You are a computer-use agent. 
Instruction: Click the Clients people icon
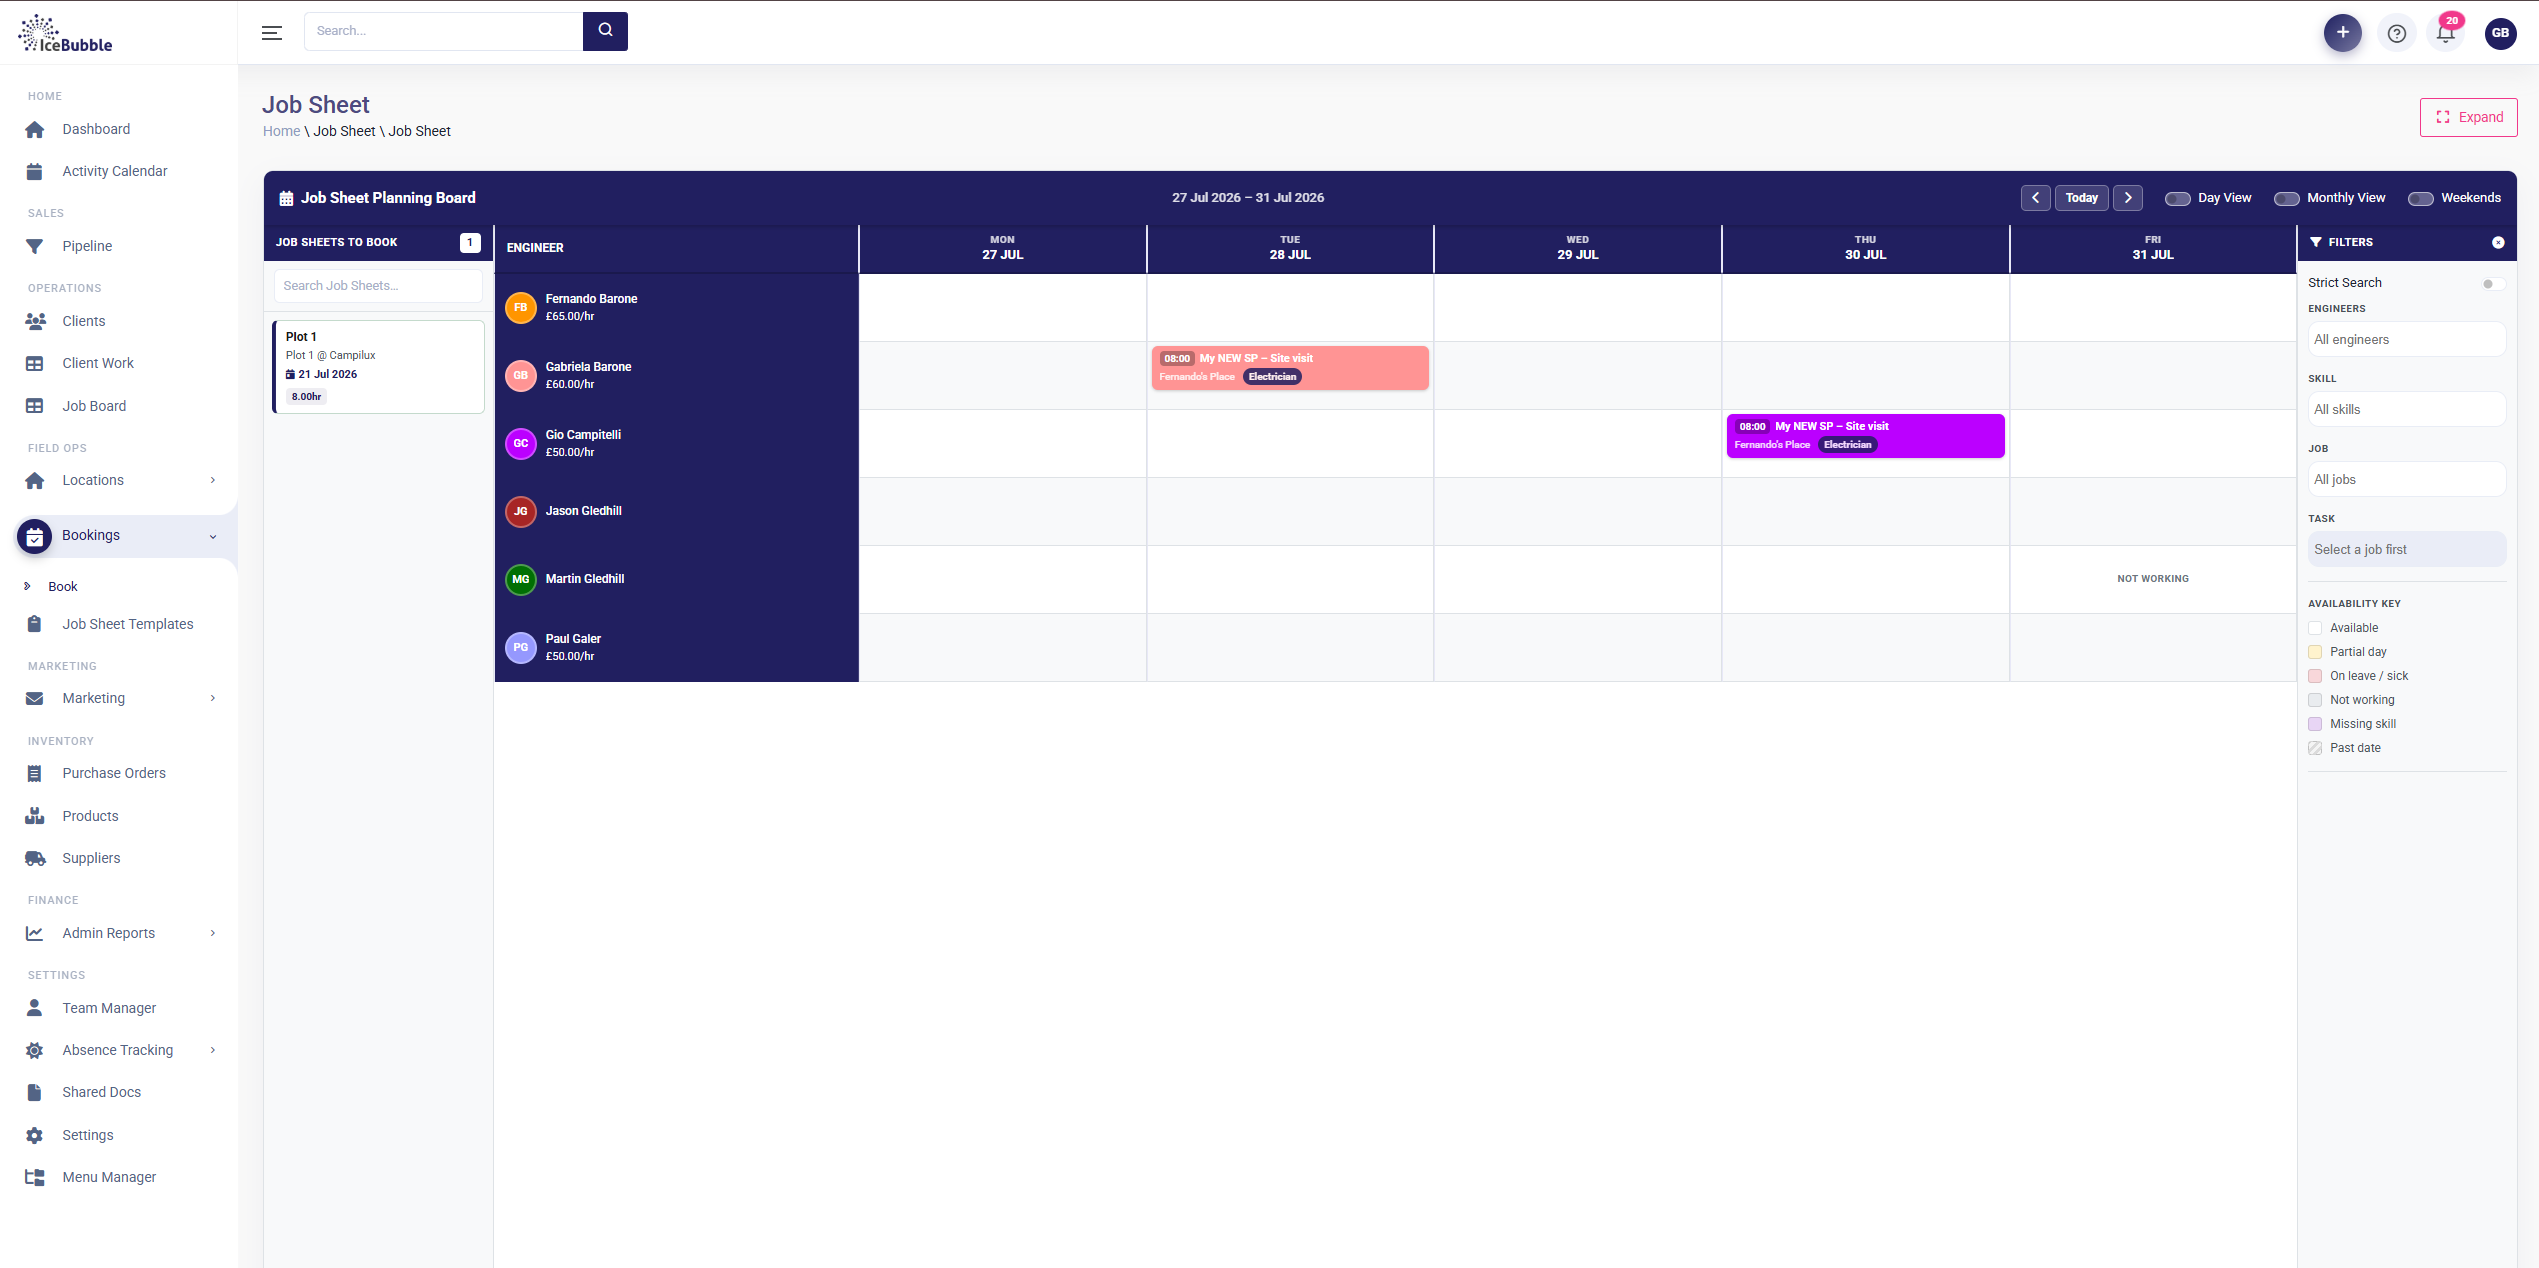point(35,321)
